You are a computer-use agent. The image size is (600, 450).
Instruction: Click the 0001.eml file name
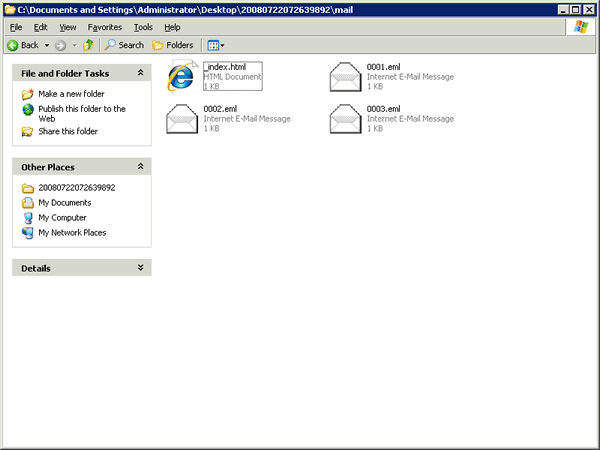click(383, 67)
